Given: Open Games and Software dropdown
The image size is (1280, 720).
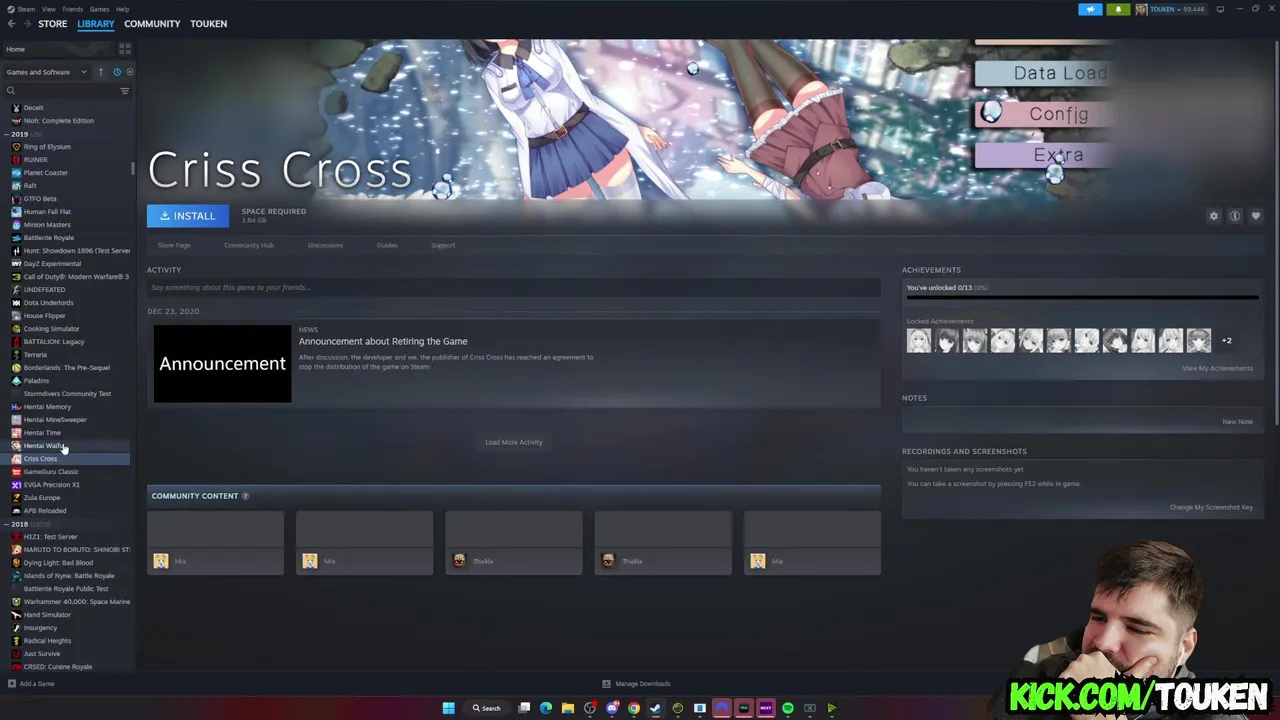Looking at the screenshot, I should tap(46, 72).
